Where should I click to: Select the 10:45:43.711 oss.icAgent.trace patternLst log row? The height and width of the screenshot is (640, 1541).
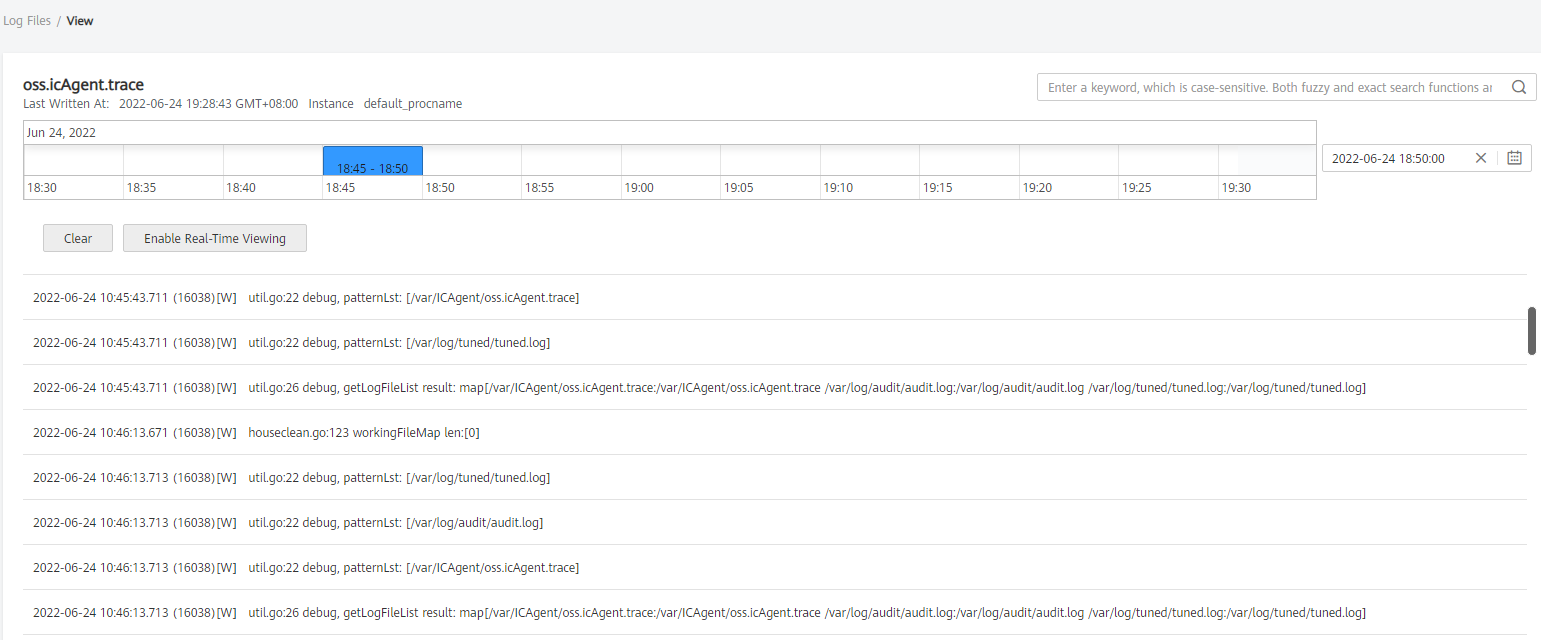click(x=775, y=298)
